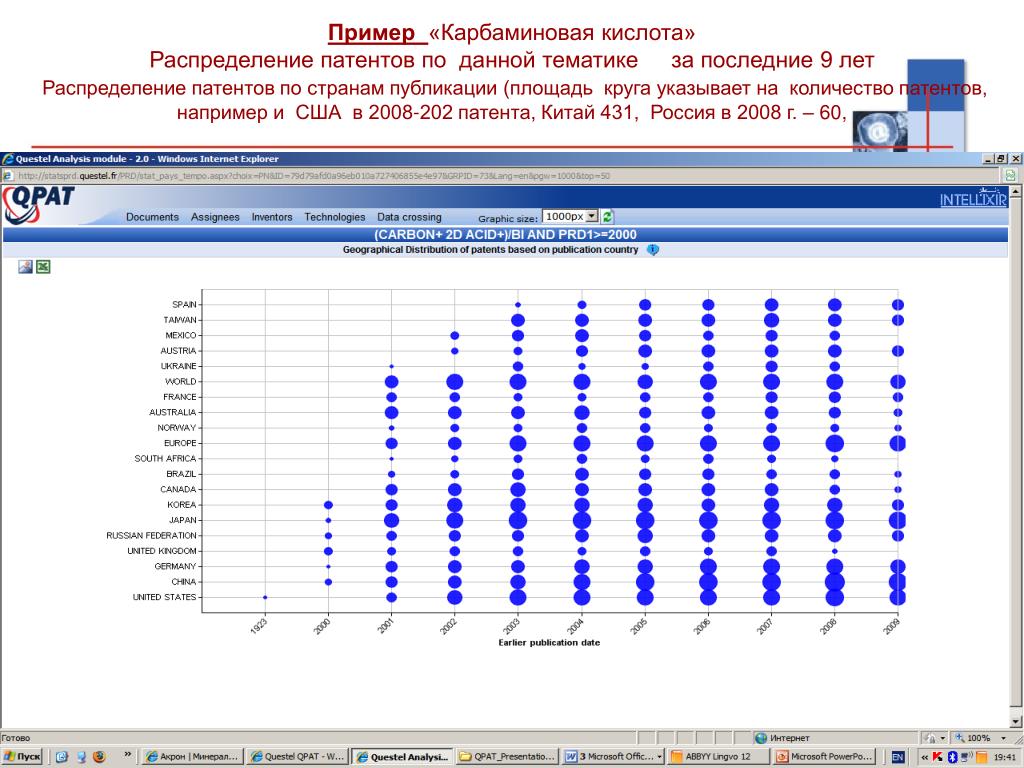Image resolution: width=1024 pixels, height=768 pixels.
Task: Switch to Microsoft PowerPoint taskbar button
Action: click(x=824, y=756)
